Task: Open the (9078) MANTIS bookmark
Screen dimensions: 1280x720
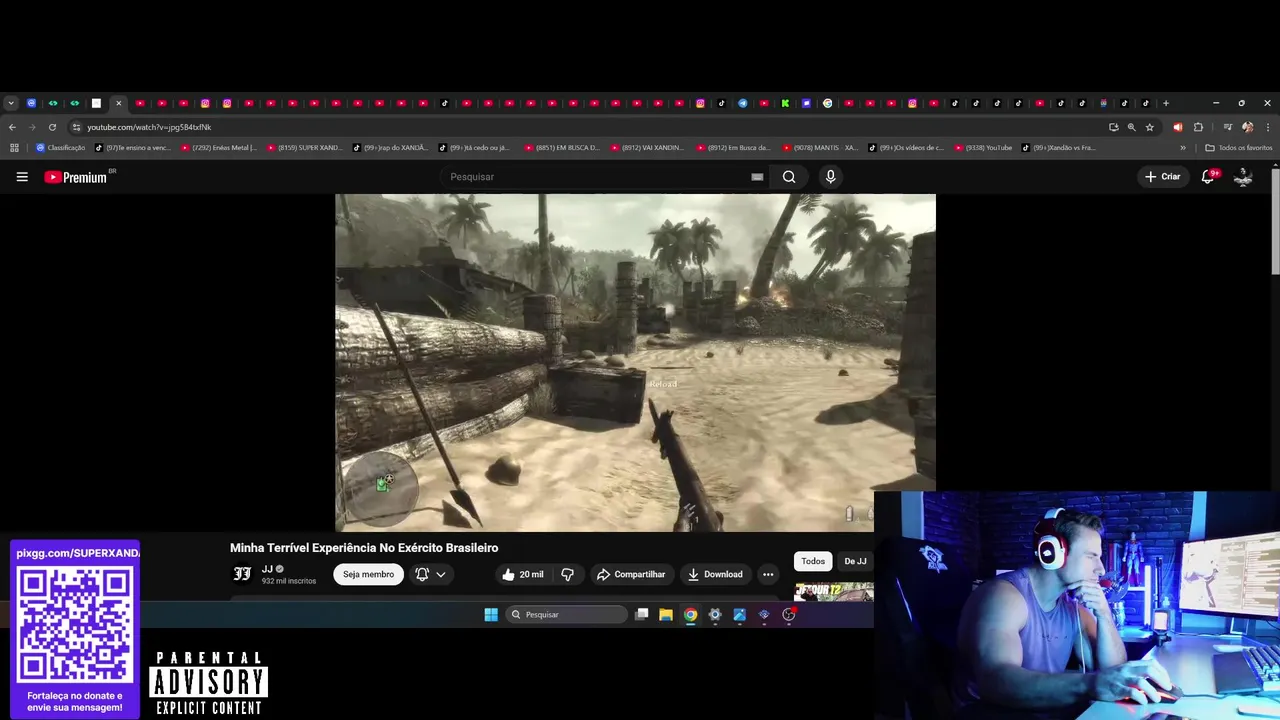Action: 821,148
